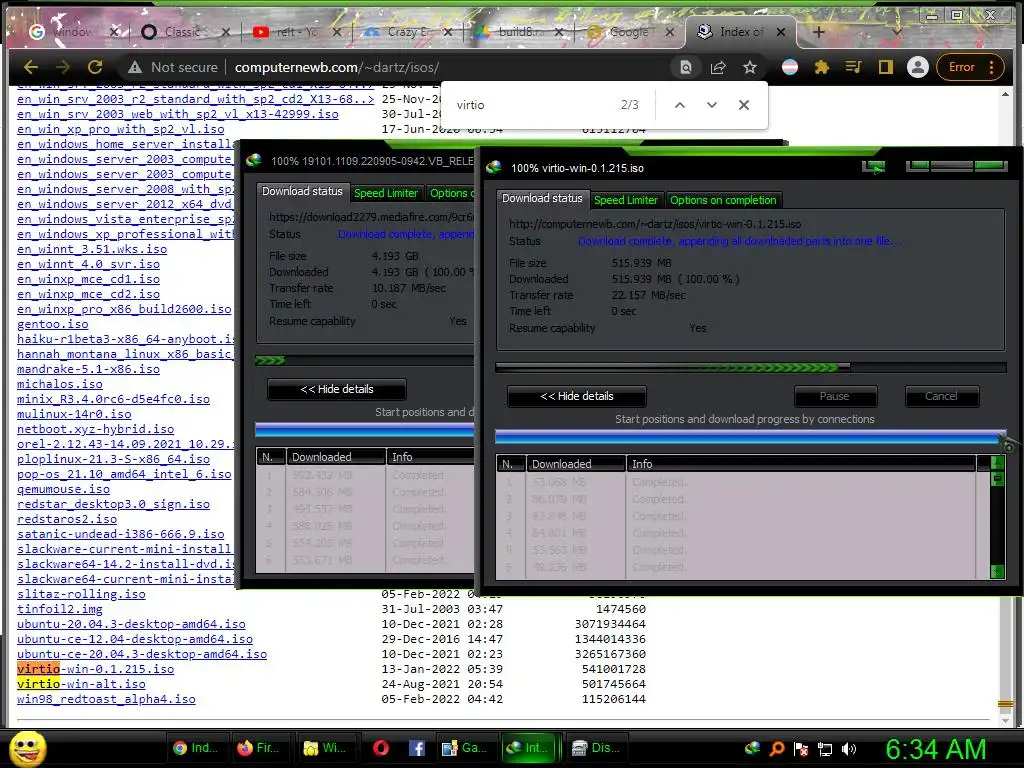Open the virtio-win-alt.iso link

82,684
